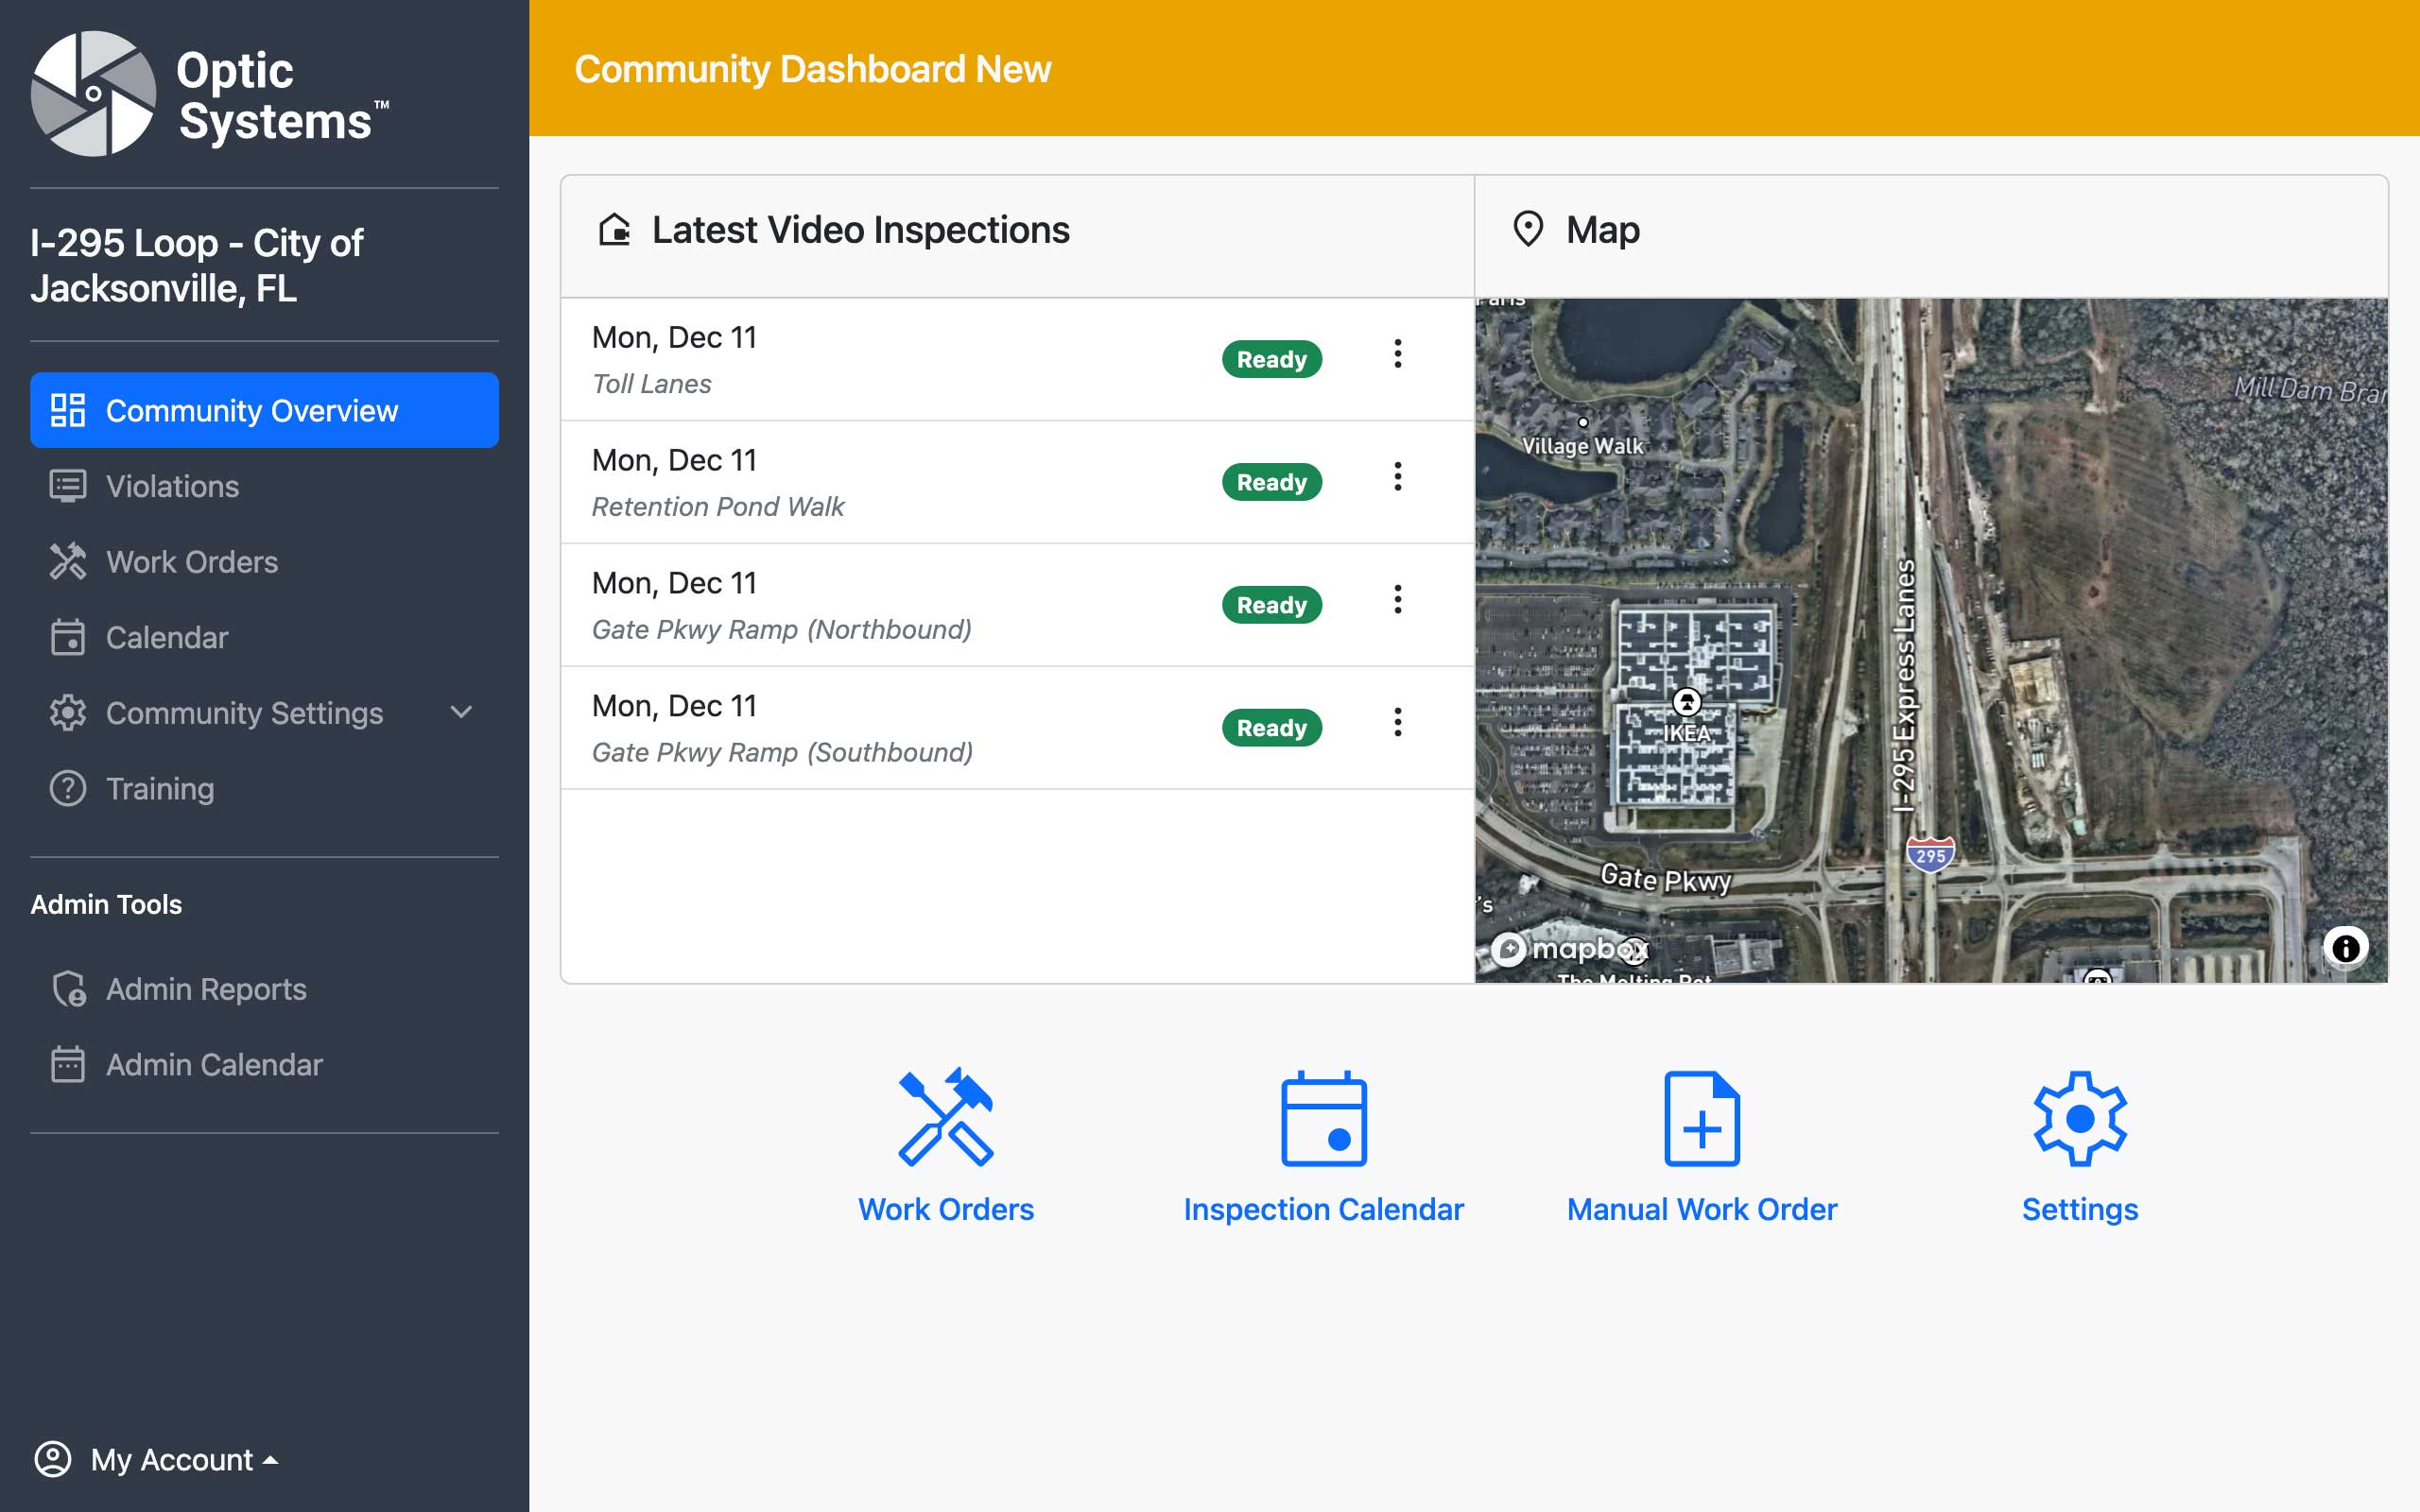
Task: Open options menu for Retention Pond Walk
Action: [1397, 477]
